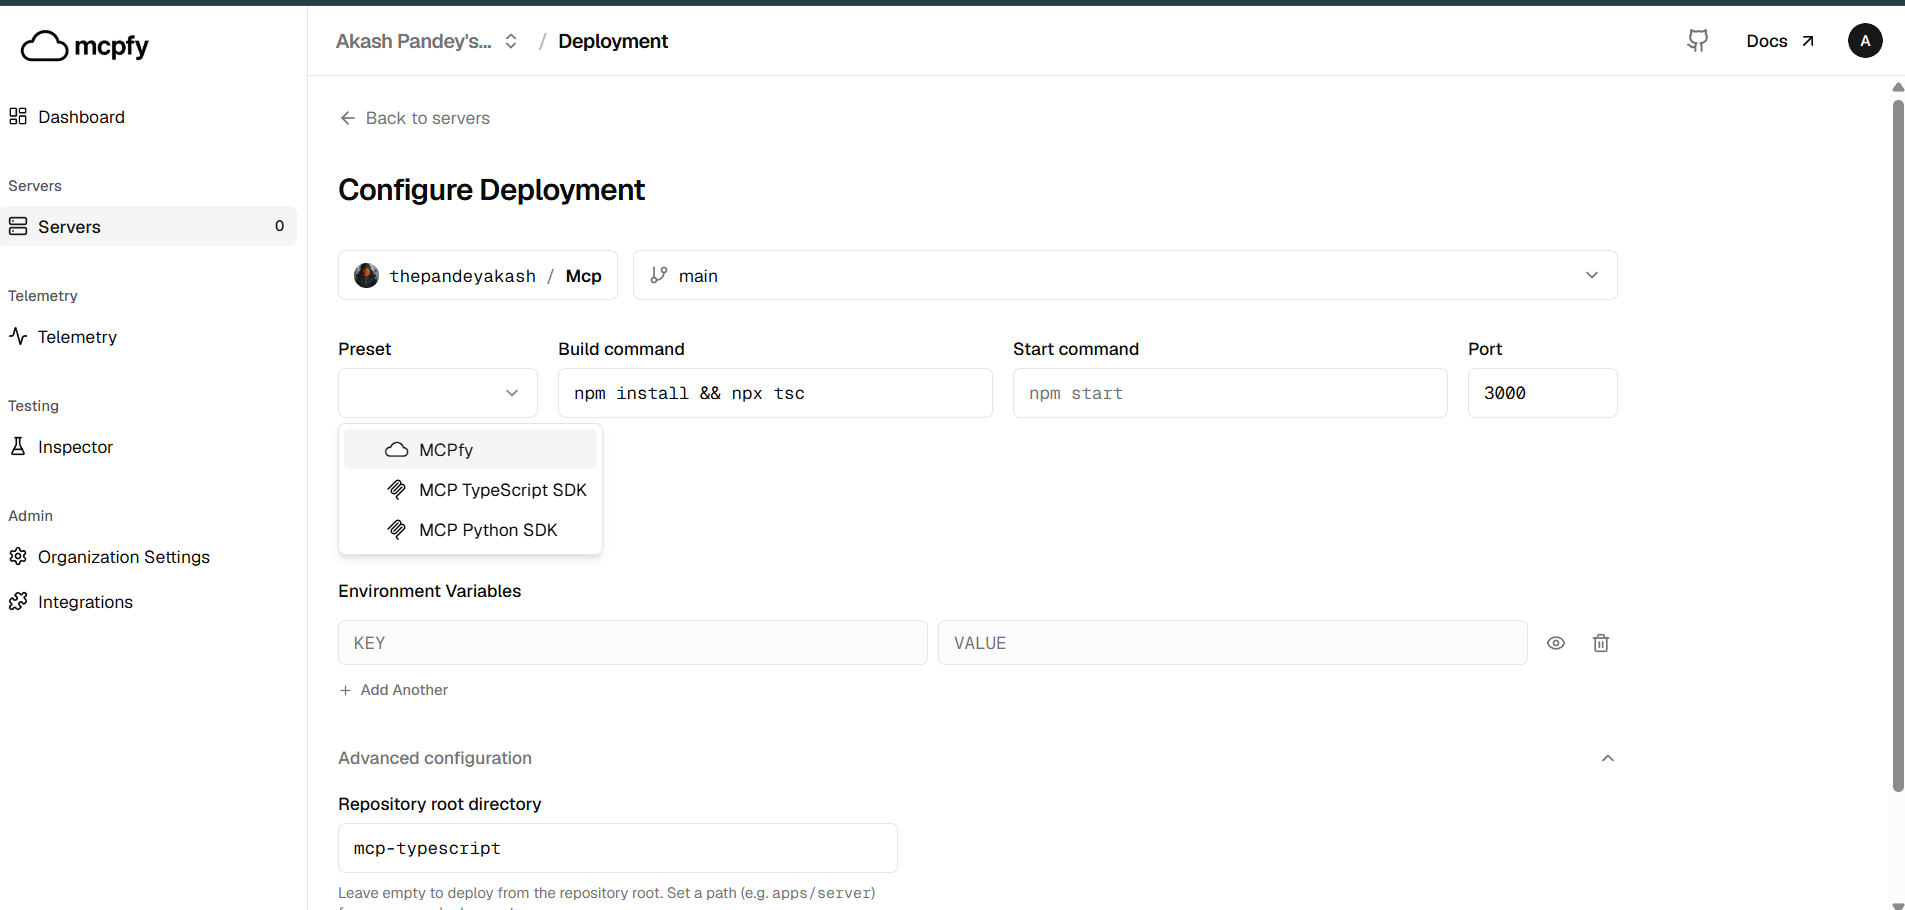Viewport: 1905px width, 910px height.
Task: Click Add Another environment variable
Action: [394, 690]
